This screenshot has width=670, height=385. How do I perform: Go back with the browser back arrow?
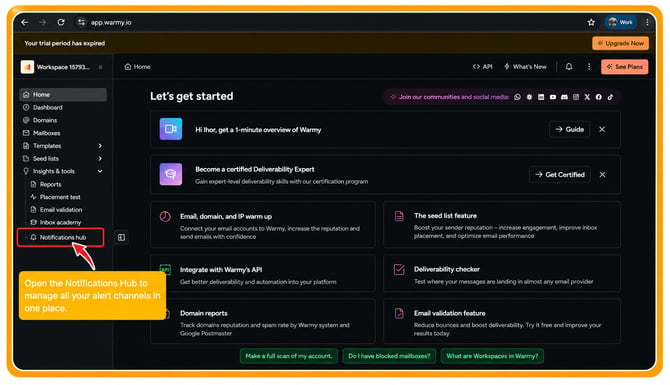pos(24,22)
